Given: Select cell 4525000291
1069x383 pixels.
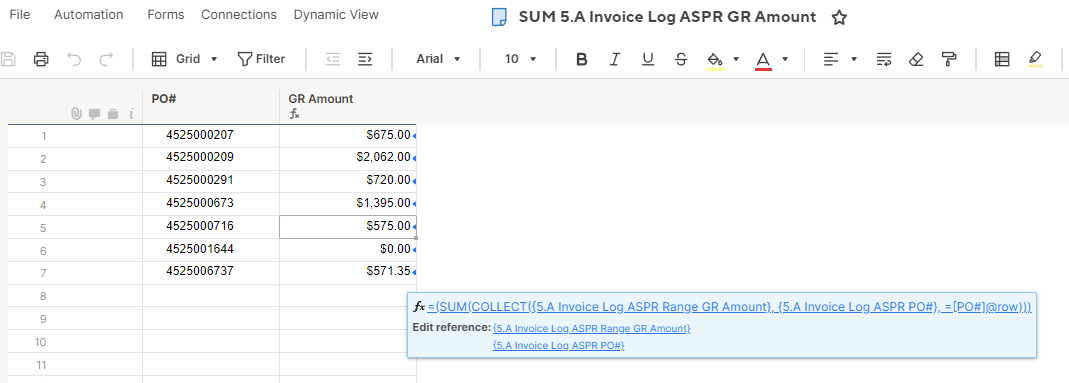Looking at the screenshot, I should click(x=211, y=182).
